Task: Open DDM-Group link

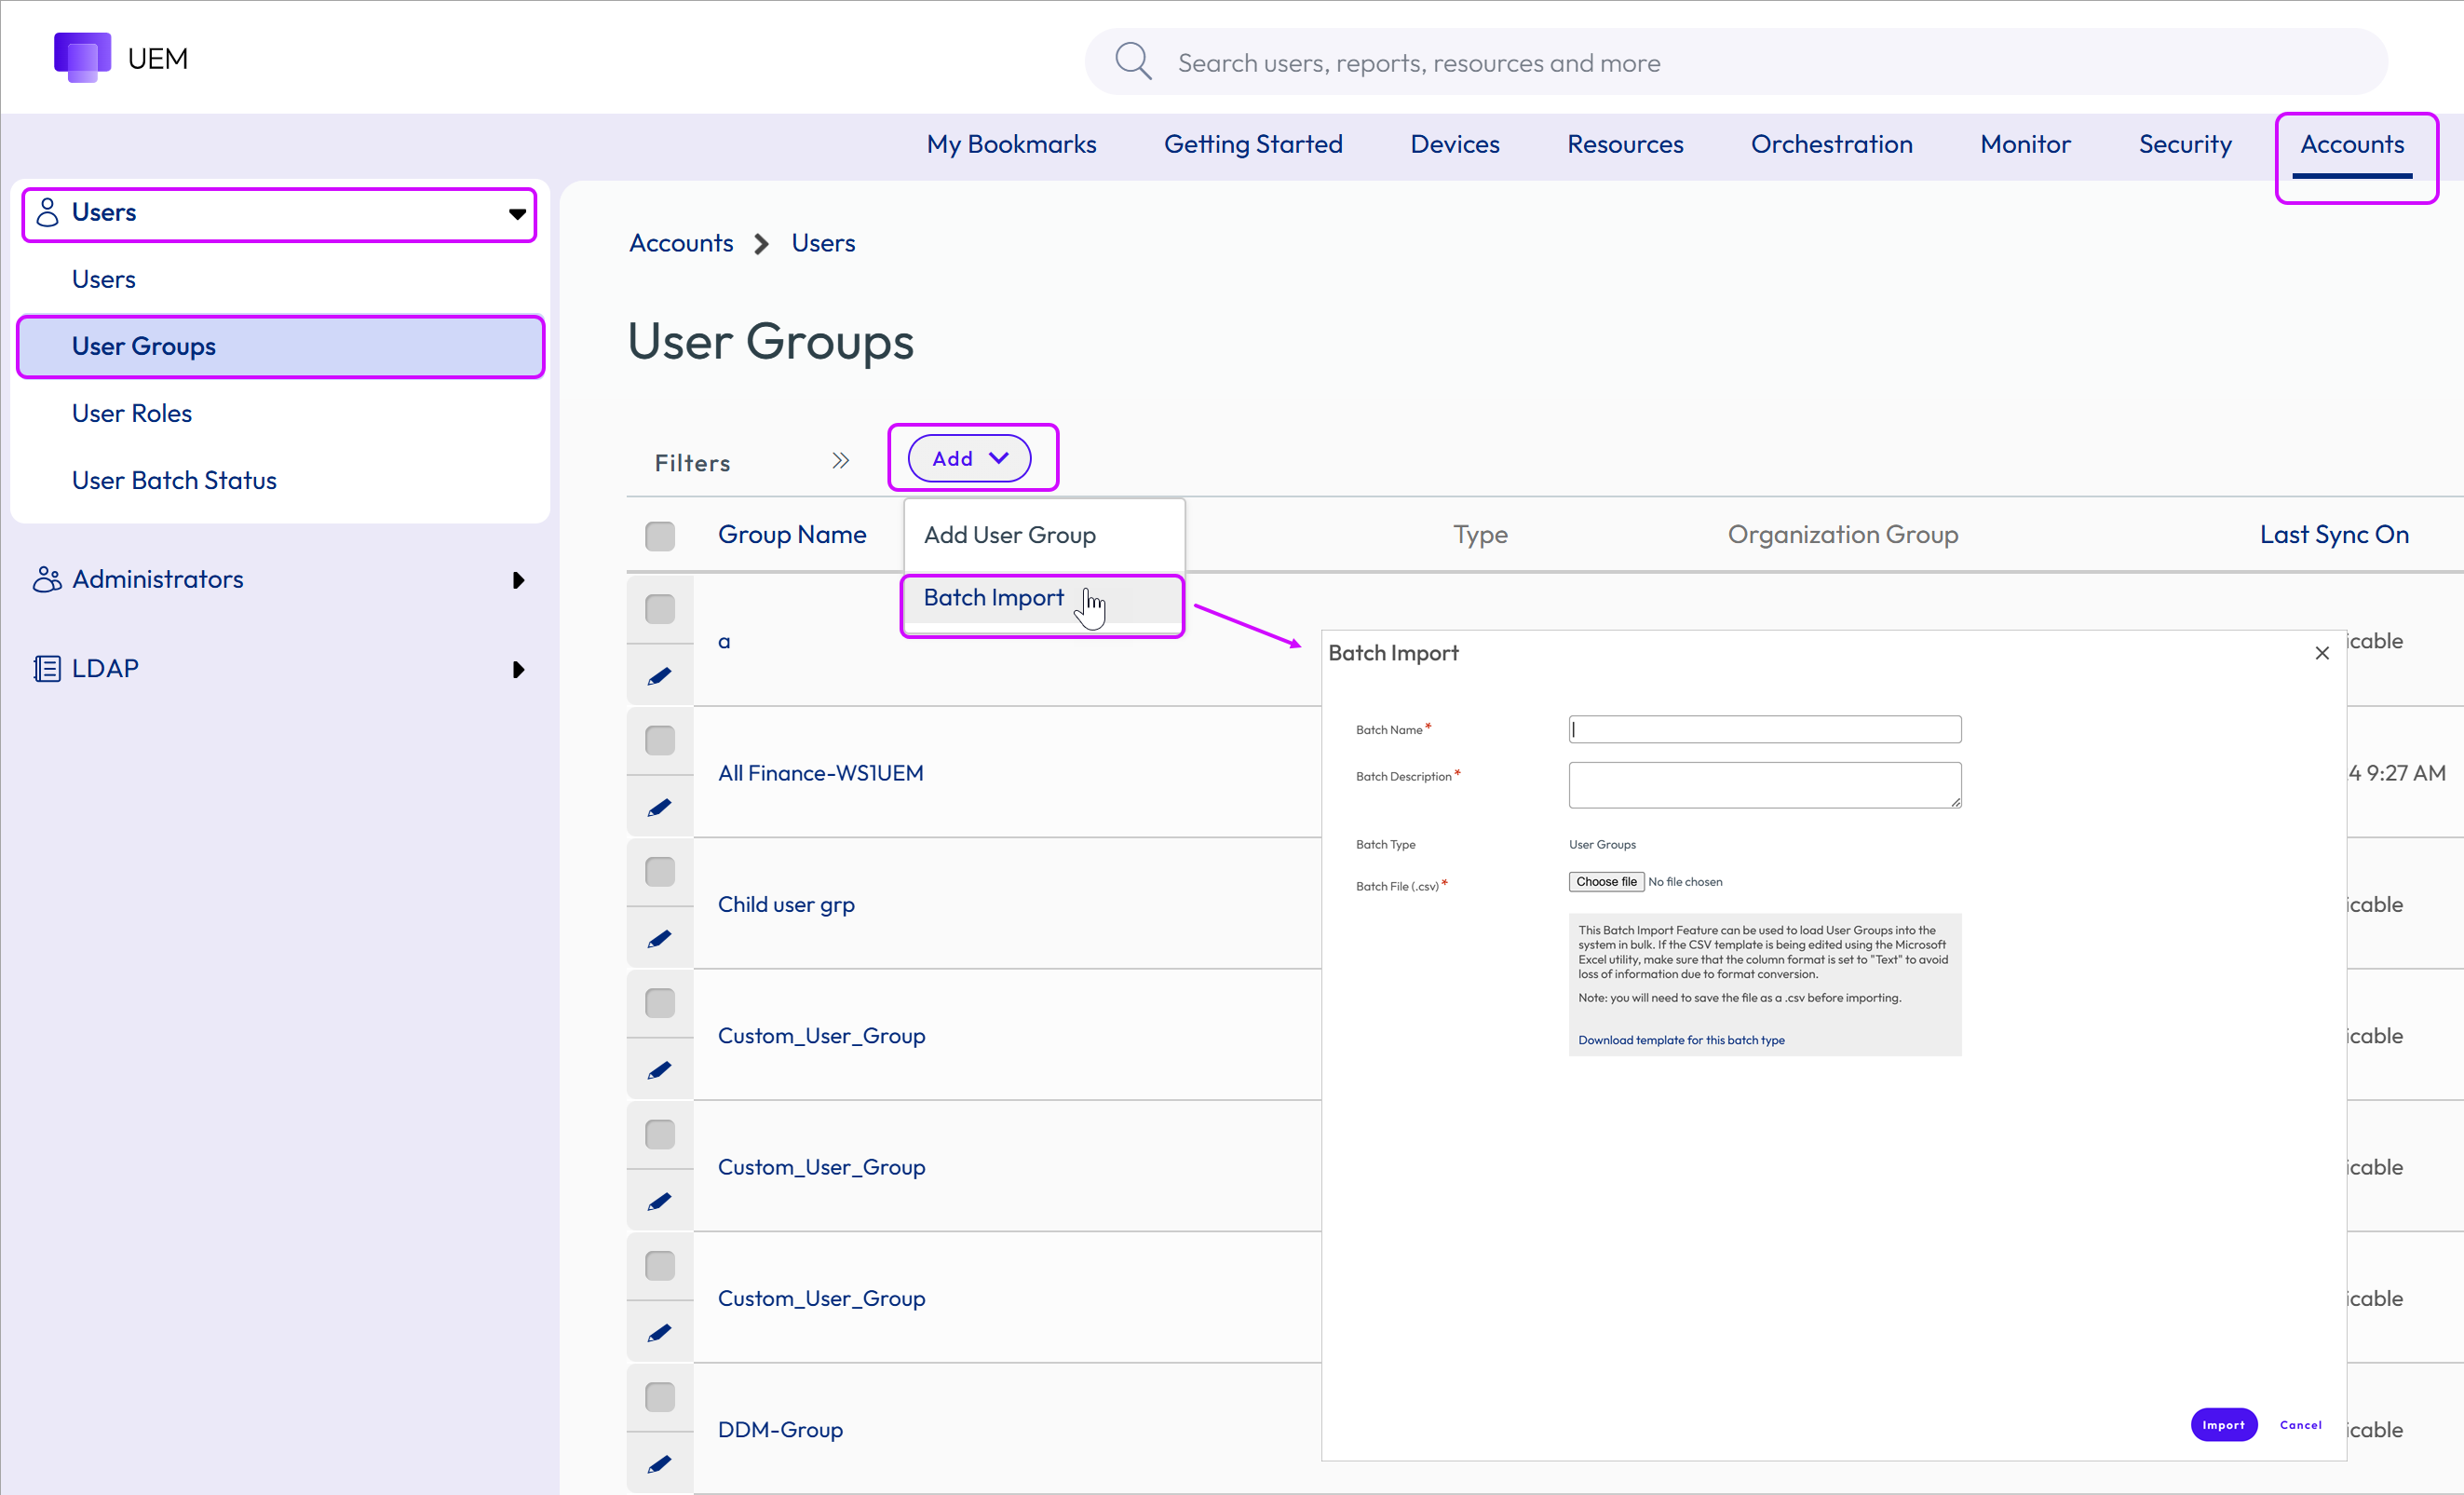Action: click(780, 1429)
